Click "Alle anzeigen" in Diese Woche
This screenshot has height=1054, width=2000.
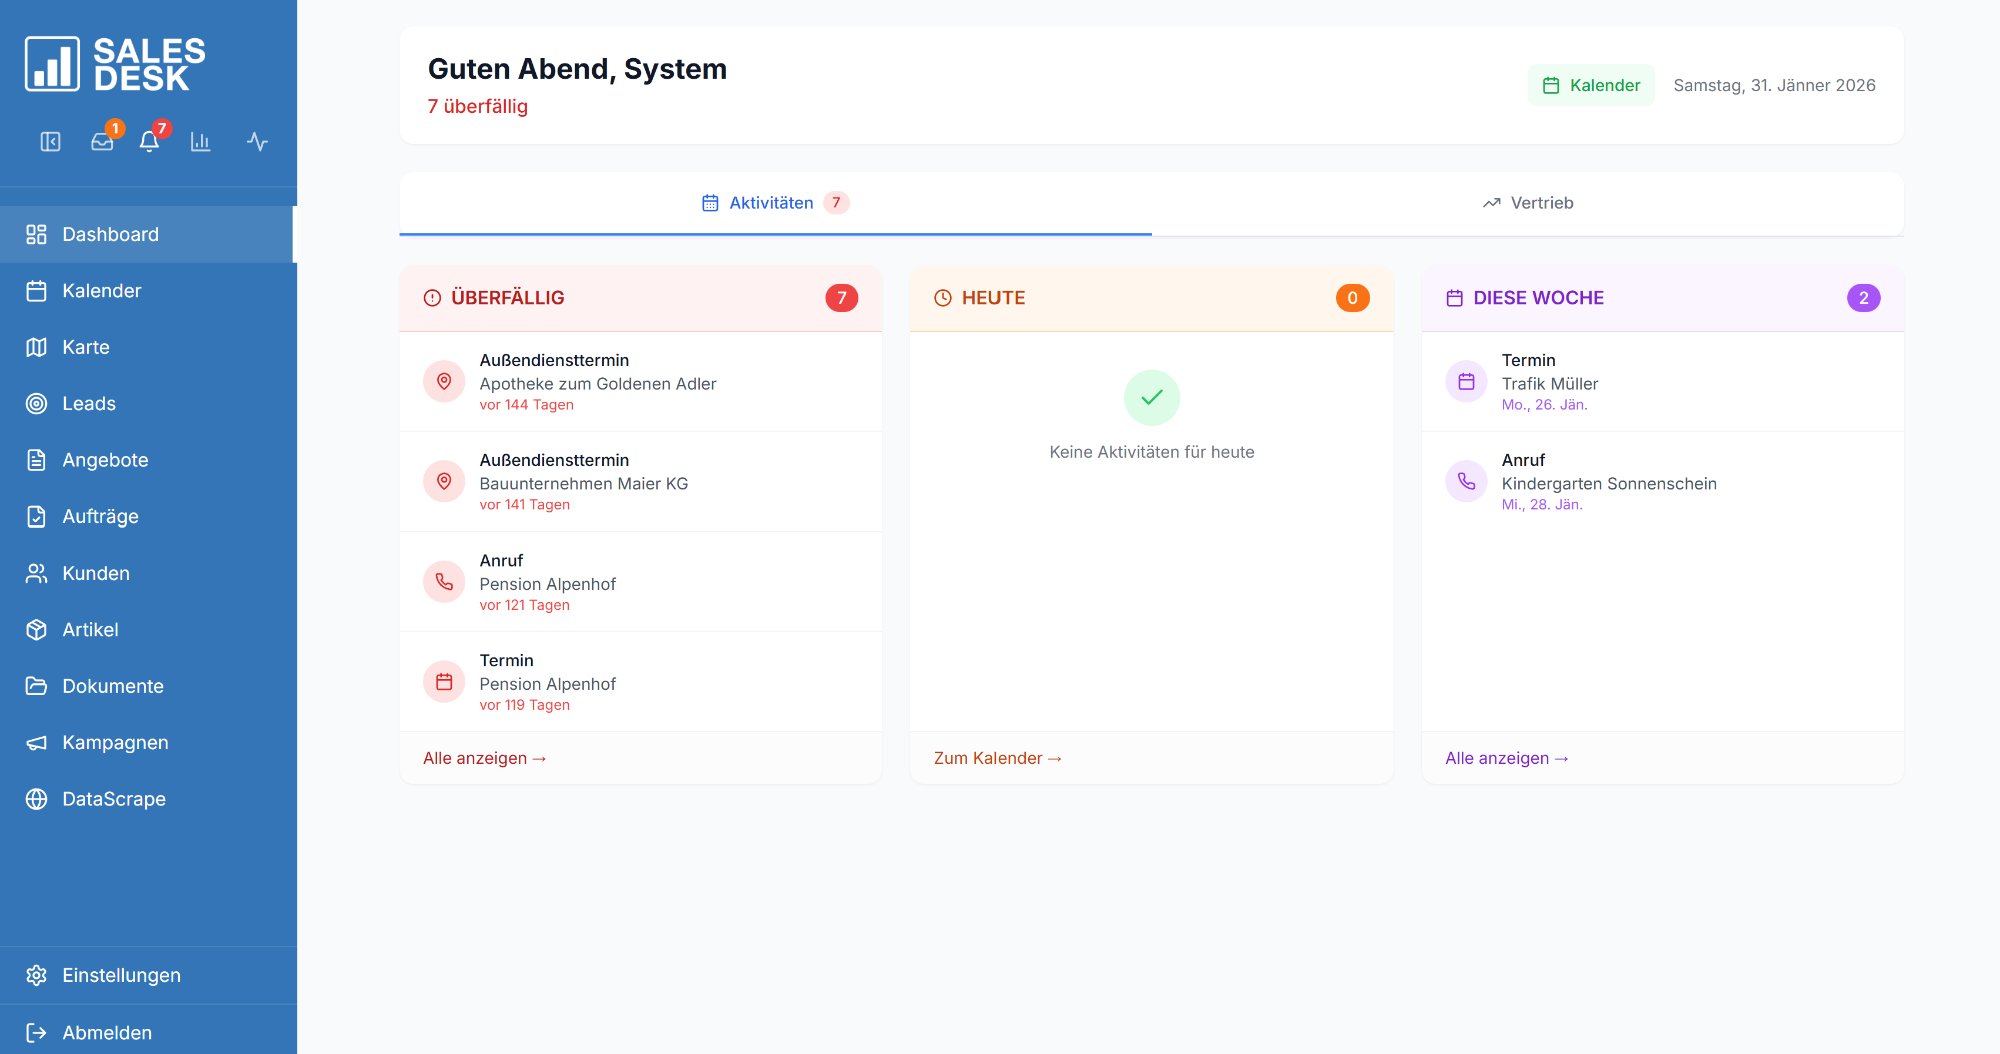(x=1506, y=758)
